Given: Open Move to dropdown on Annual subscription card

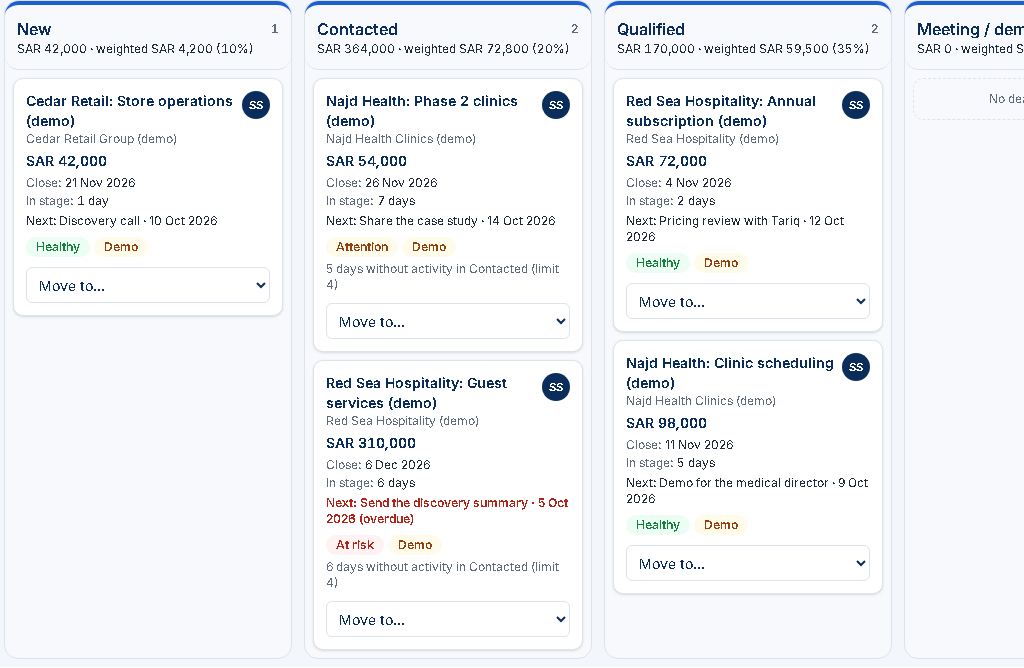Looking at the screenshot, I should tap(747, 301).
